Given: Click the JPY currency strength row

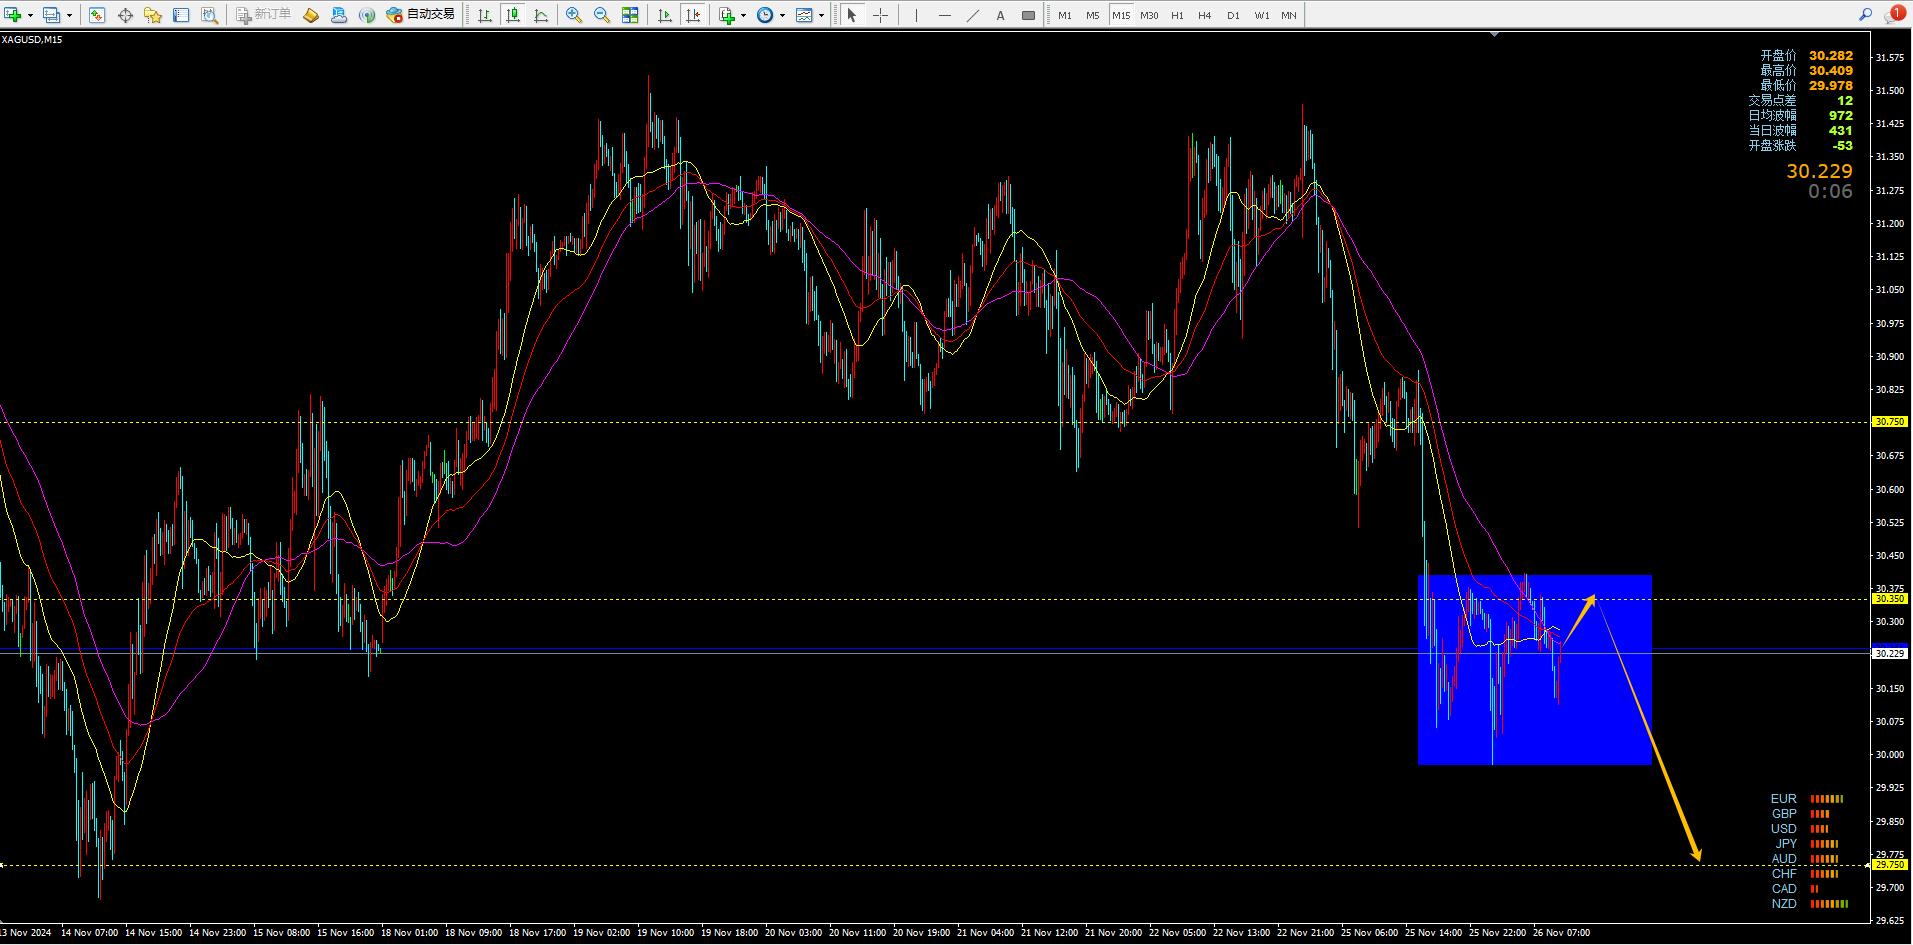Looking at the screenshot, I should (1807, 844).
